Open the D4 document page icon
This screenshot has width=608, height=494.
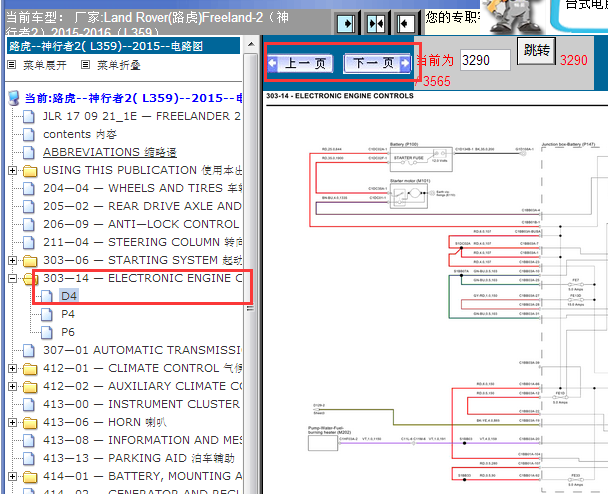pyautogui.click(x=47, y=296)
